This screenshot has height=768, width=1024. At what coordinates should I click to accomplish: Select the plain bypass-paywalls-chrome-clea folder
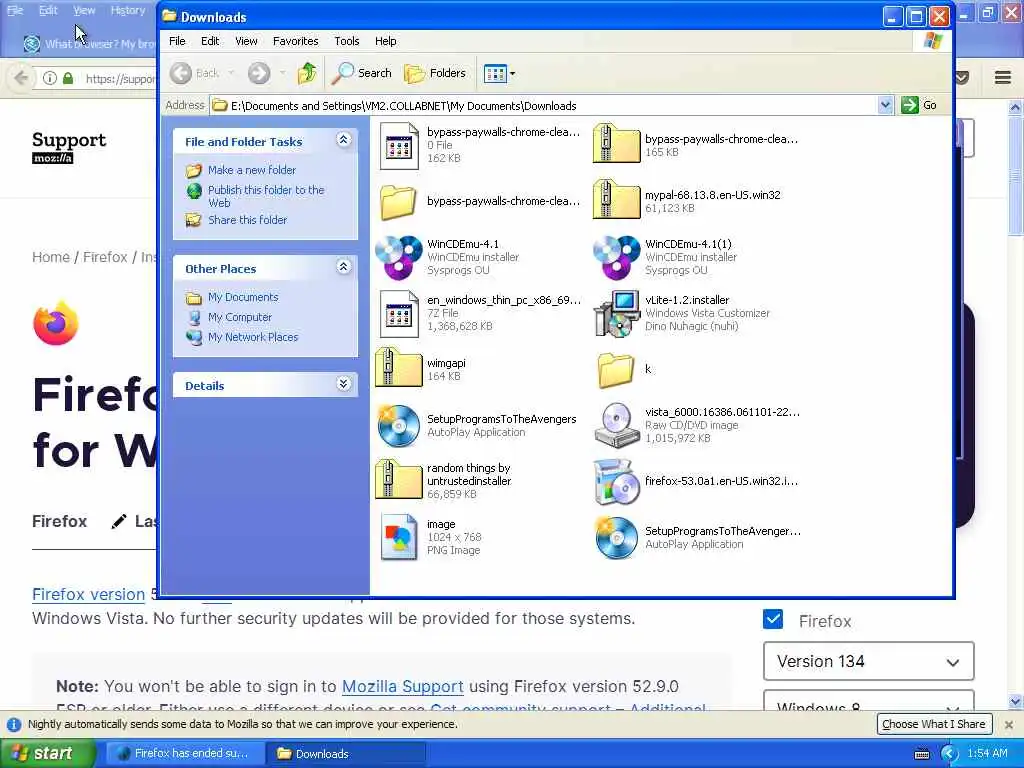pos(398,201)
